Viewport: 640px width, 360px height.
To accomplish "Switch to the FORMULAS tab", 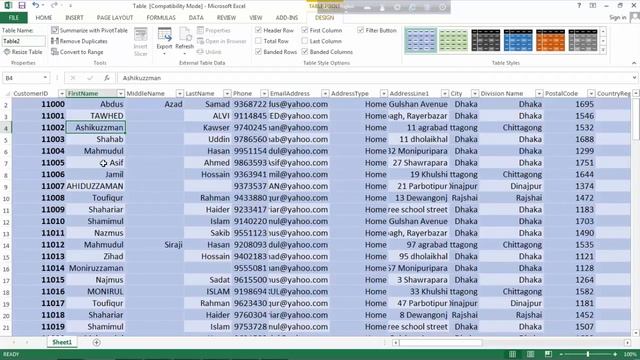I will [161, 18].
